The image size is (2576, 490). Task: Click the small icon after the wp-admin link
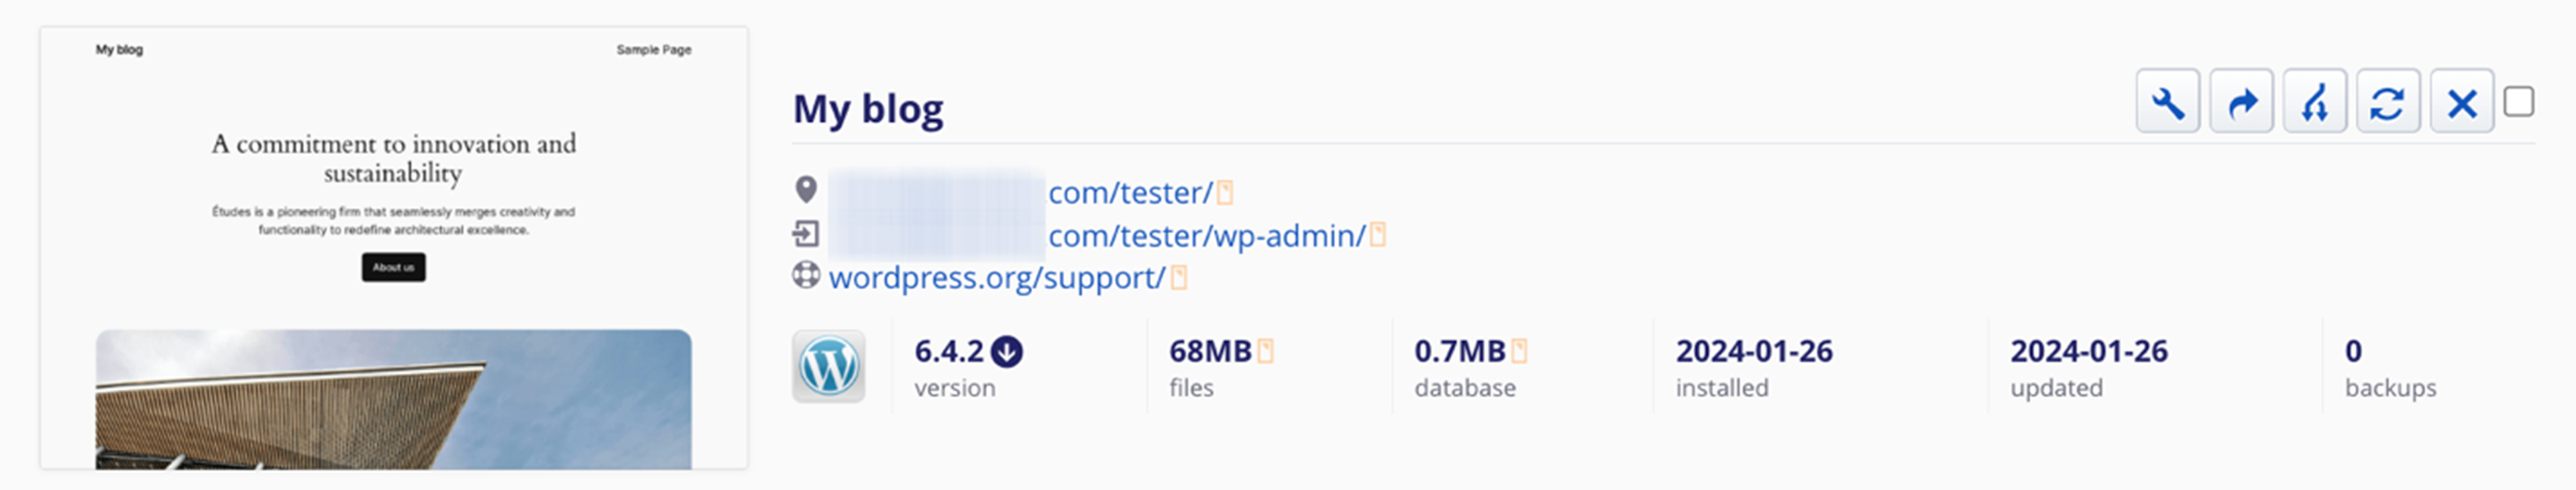click(1377, 235)
